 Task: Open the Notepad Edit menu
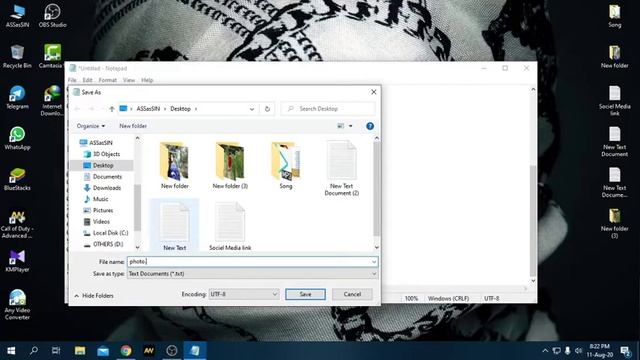[x=87, y=80]
